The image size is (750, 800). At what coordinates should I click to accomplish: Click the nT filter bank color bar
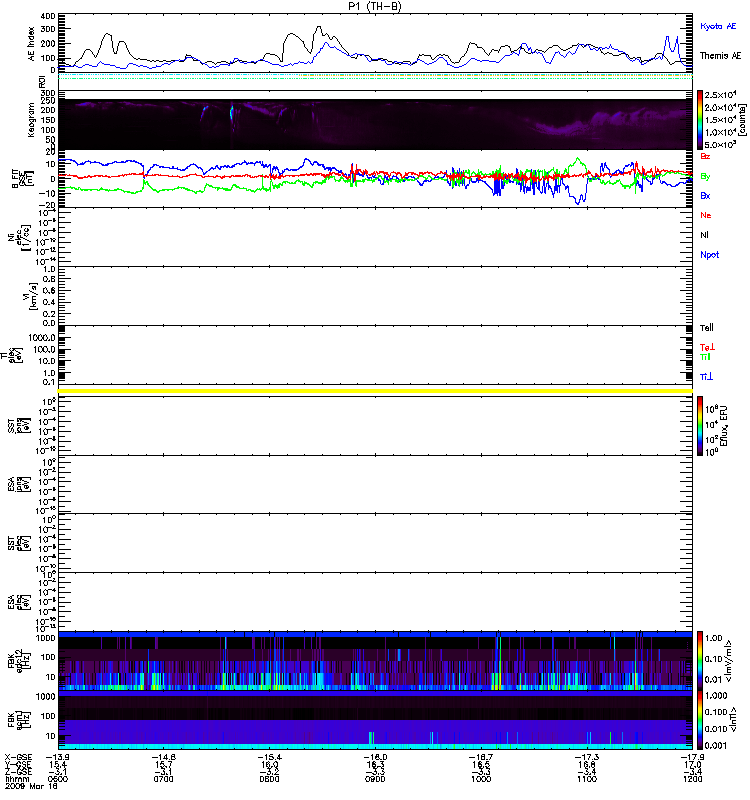pos(700,720)
